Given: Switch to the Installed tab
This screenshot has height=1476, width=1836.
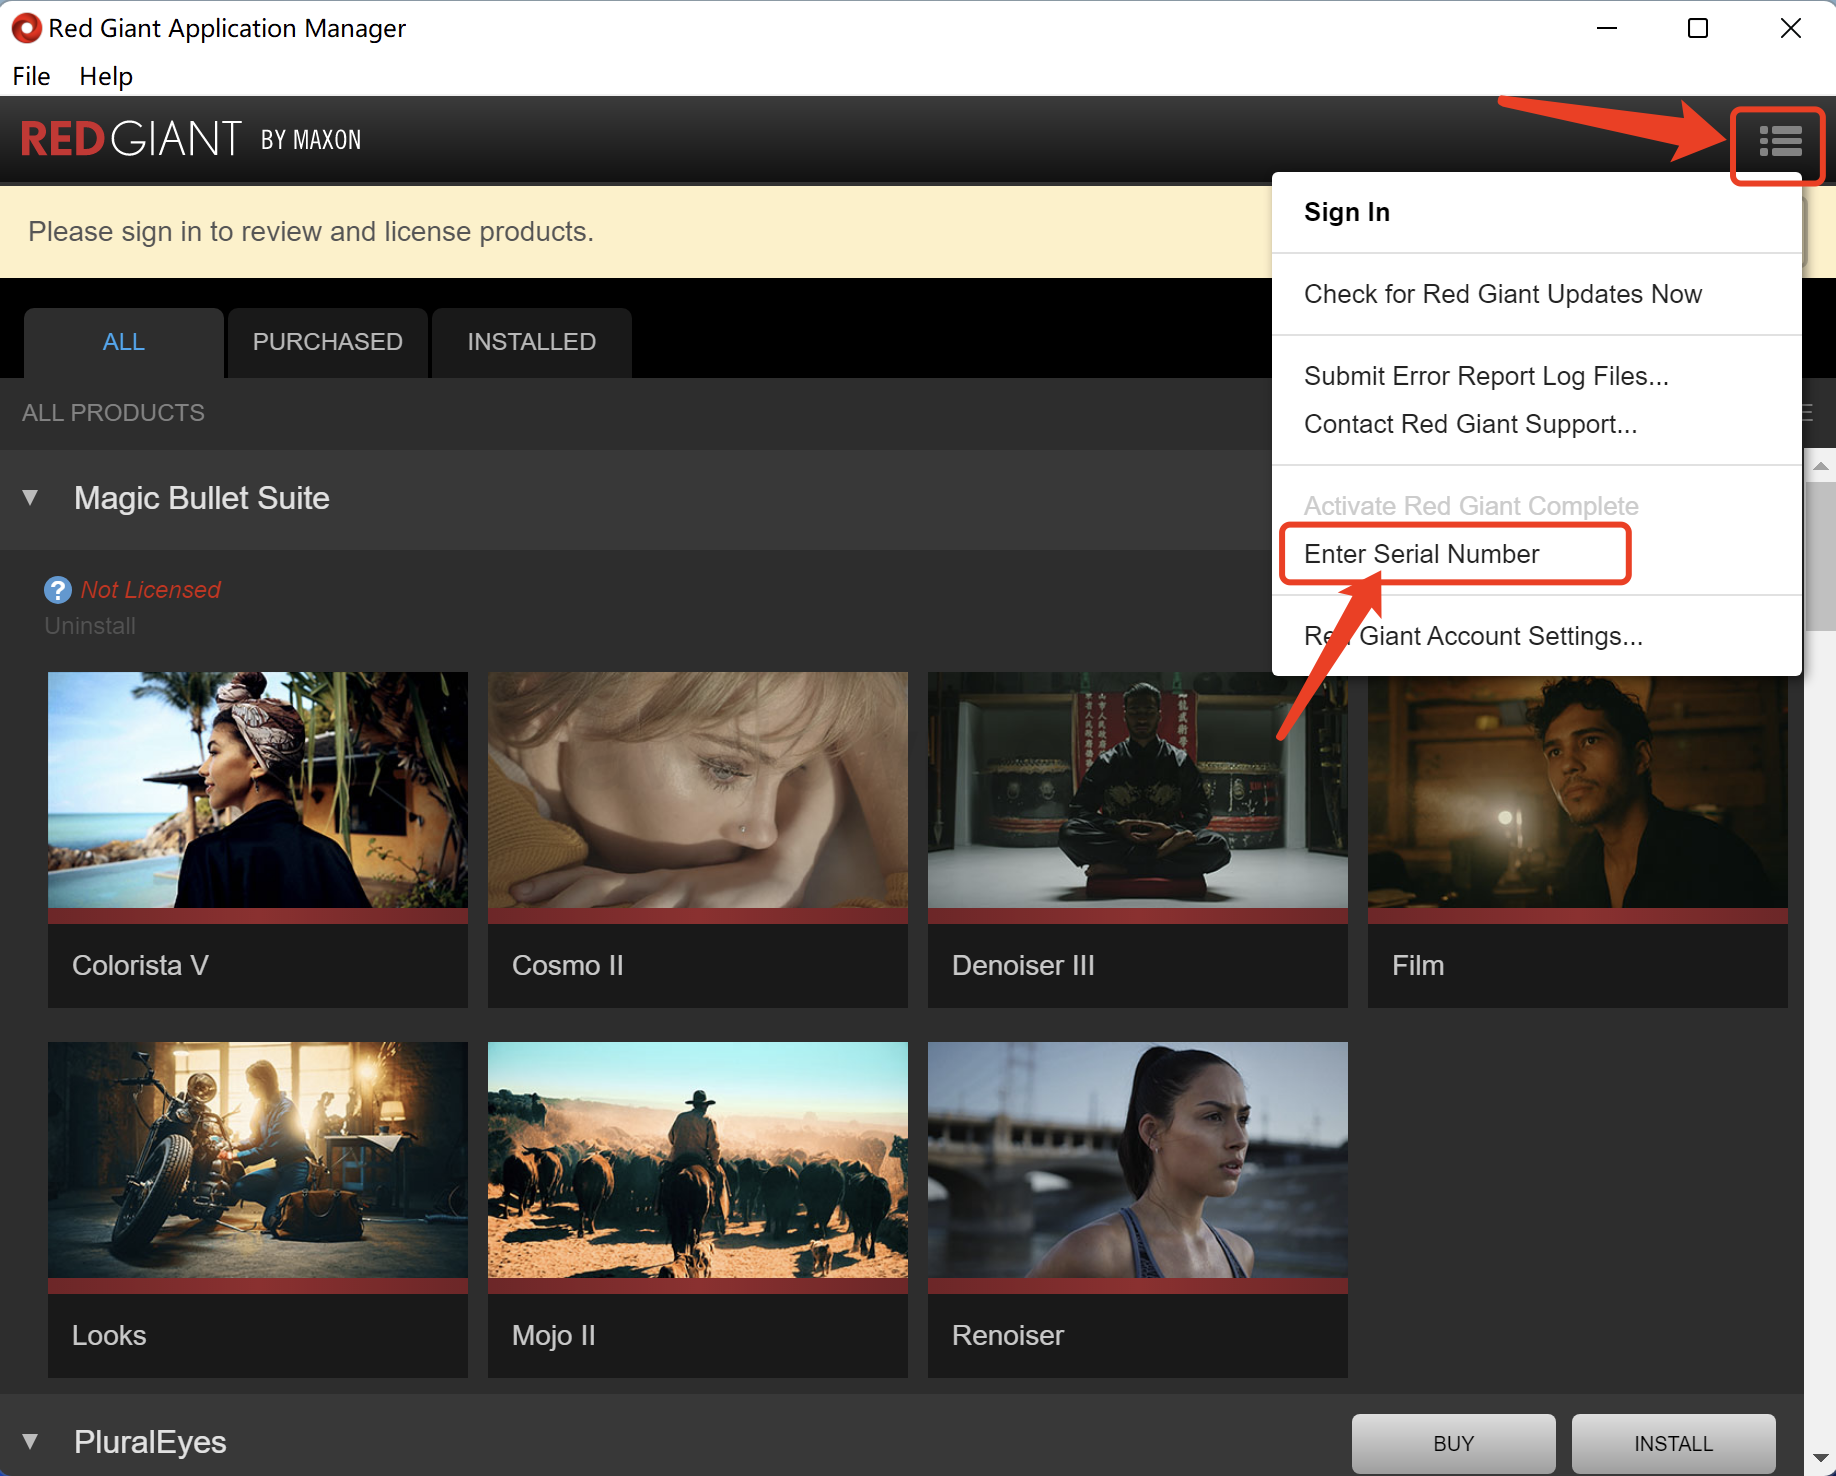Looking at the screenshot, I should 531,342.
